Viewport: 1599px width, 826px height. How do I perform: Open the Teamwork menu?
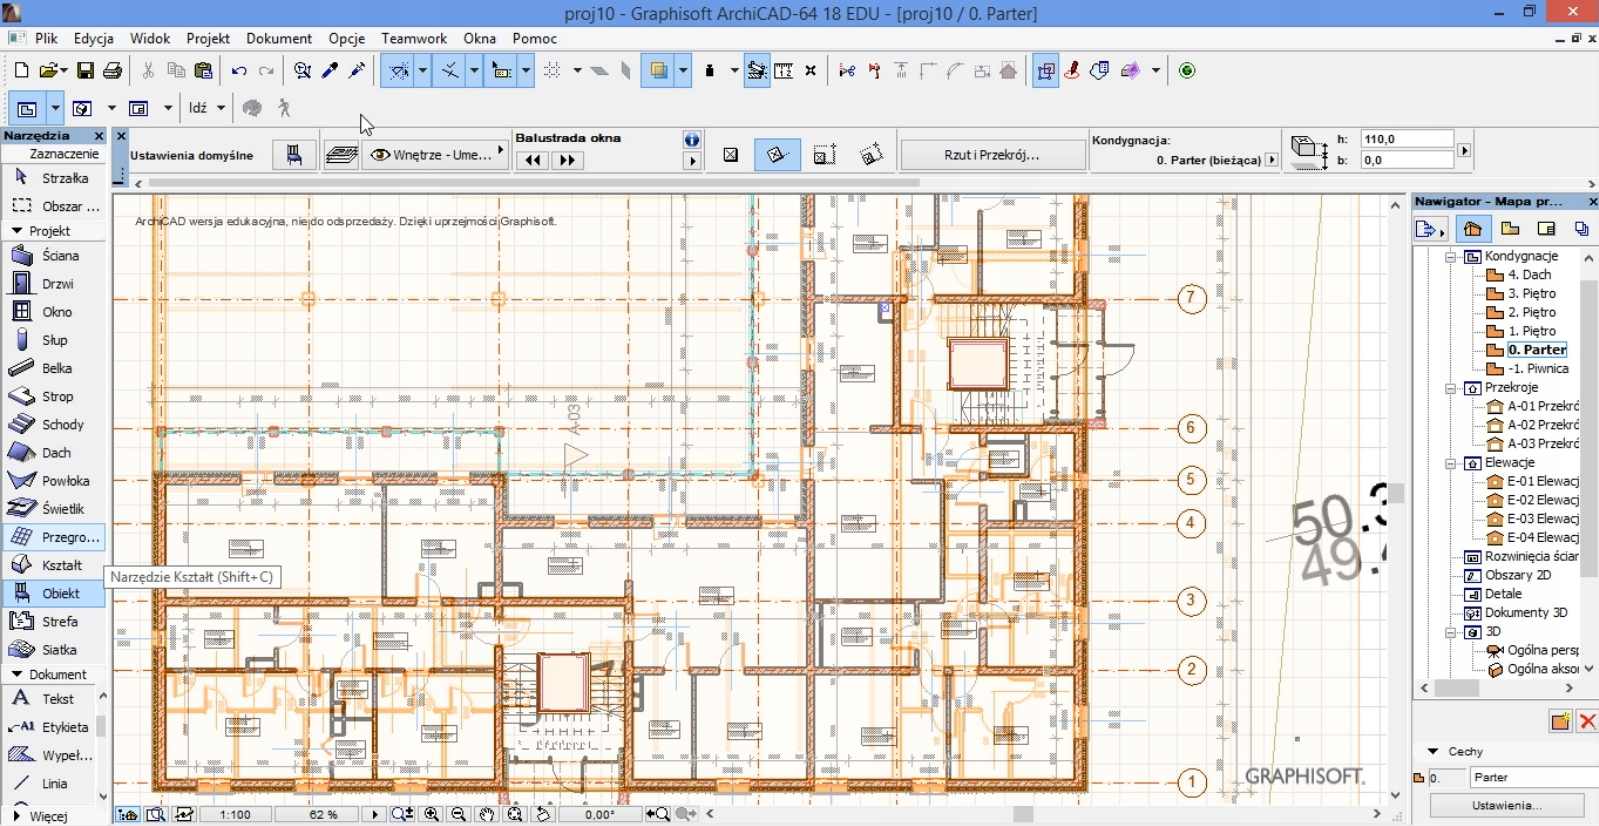(413, 38)
